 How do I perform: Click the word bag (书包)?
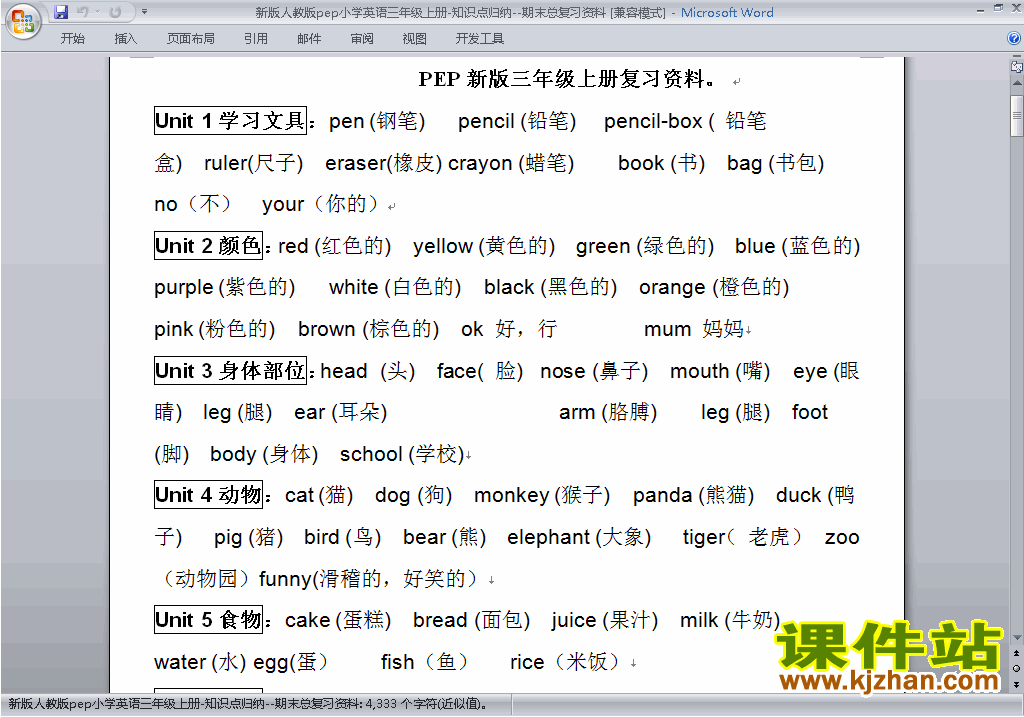pyautogui.click(x=775, y=163)
